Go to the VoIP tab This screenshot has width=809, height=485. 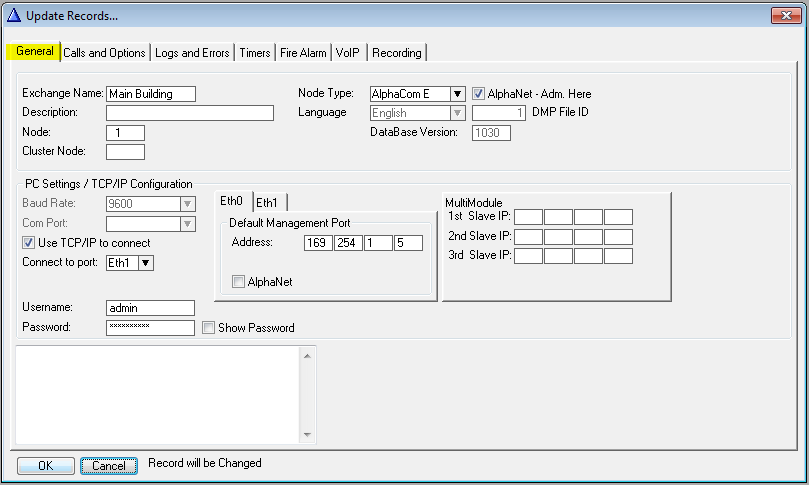coord(348,53)
